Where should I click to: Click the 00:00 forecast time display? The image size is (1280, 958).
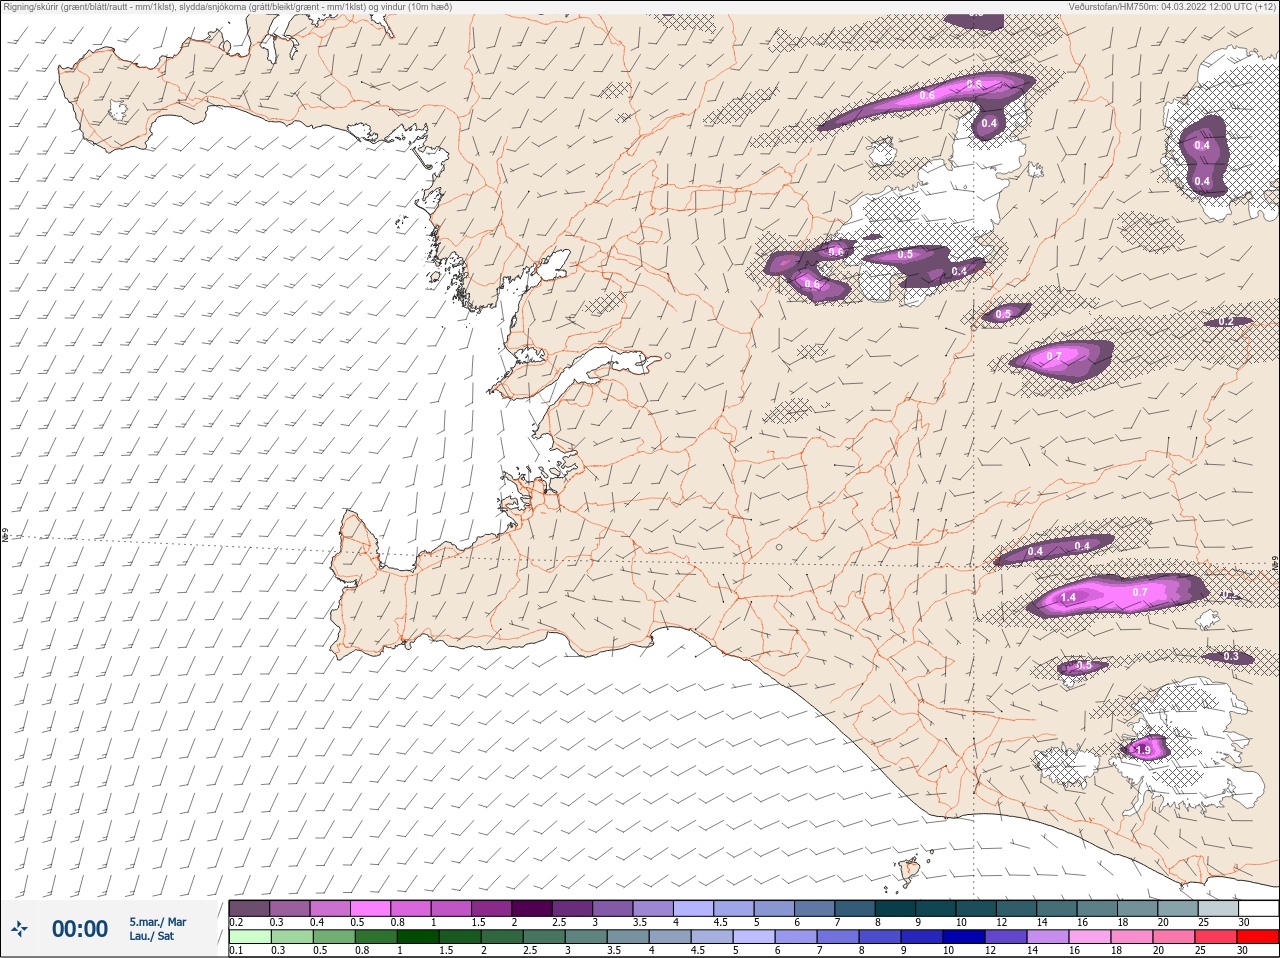point(80,929)
